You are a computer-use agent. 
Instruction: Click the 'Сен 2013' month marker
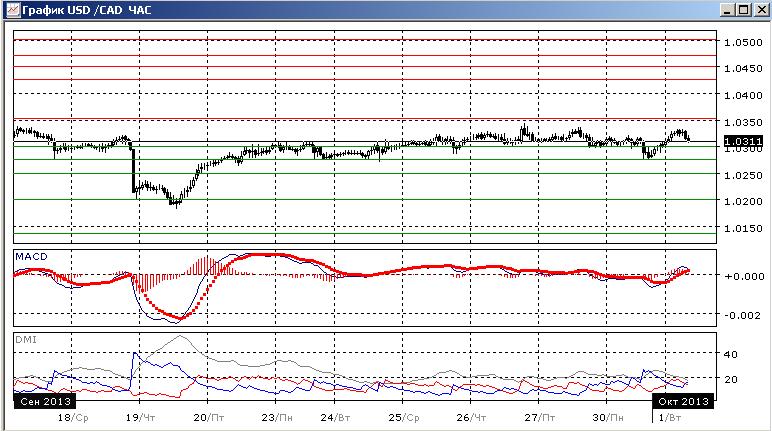45,401
